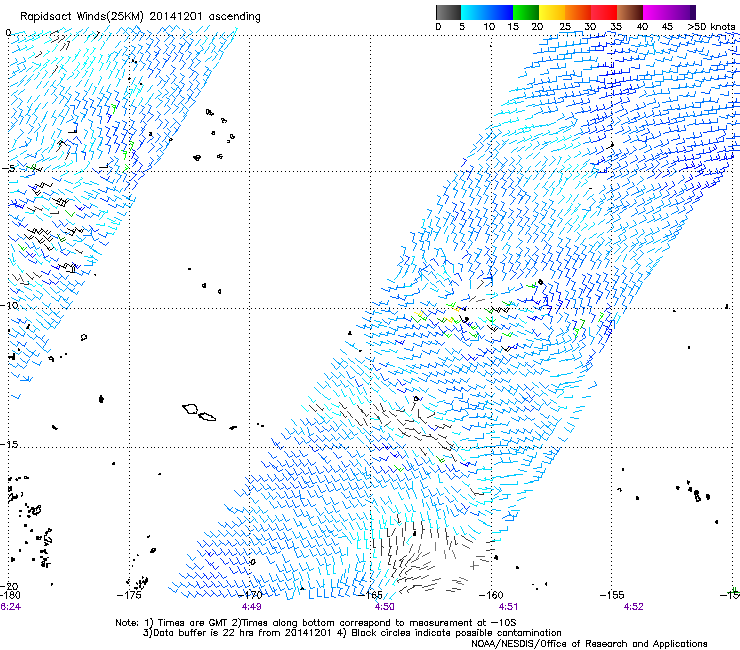Viewport: 740px width, 650px height.
Task: Click the cyan-to-blue 5-15 knots legend gradient
Action: coord(487,12)
